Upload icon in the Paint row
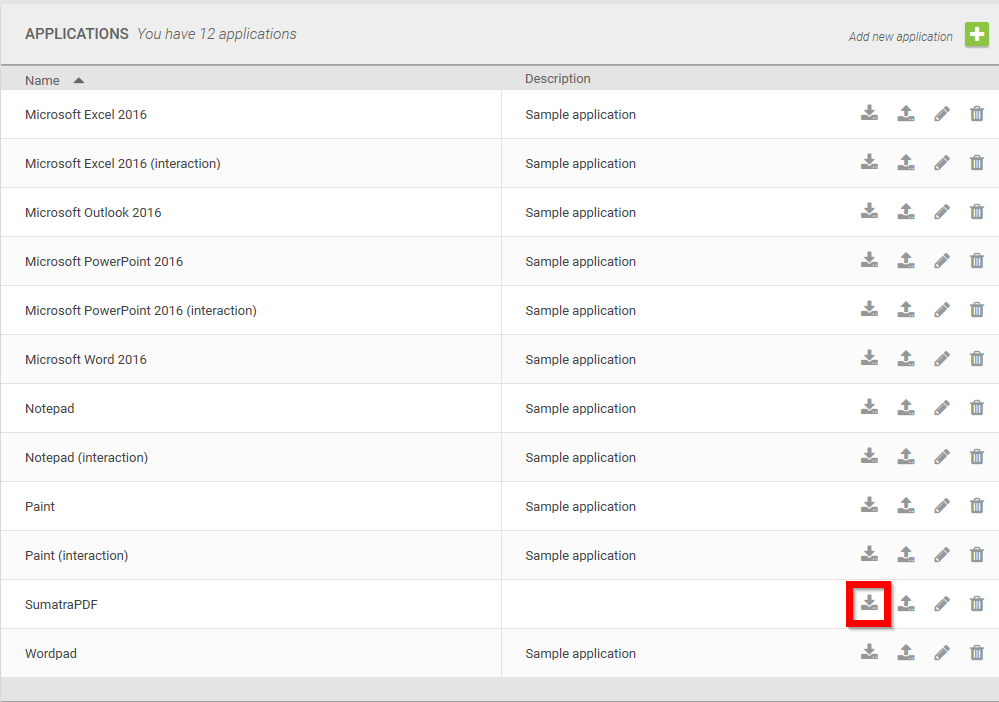 pos(906,505)
